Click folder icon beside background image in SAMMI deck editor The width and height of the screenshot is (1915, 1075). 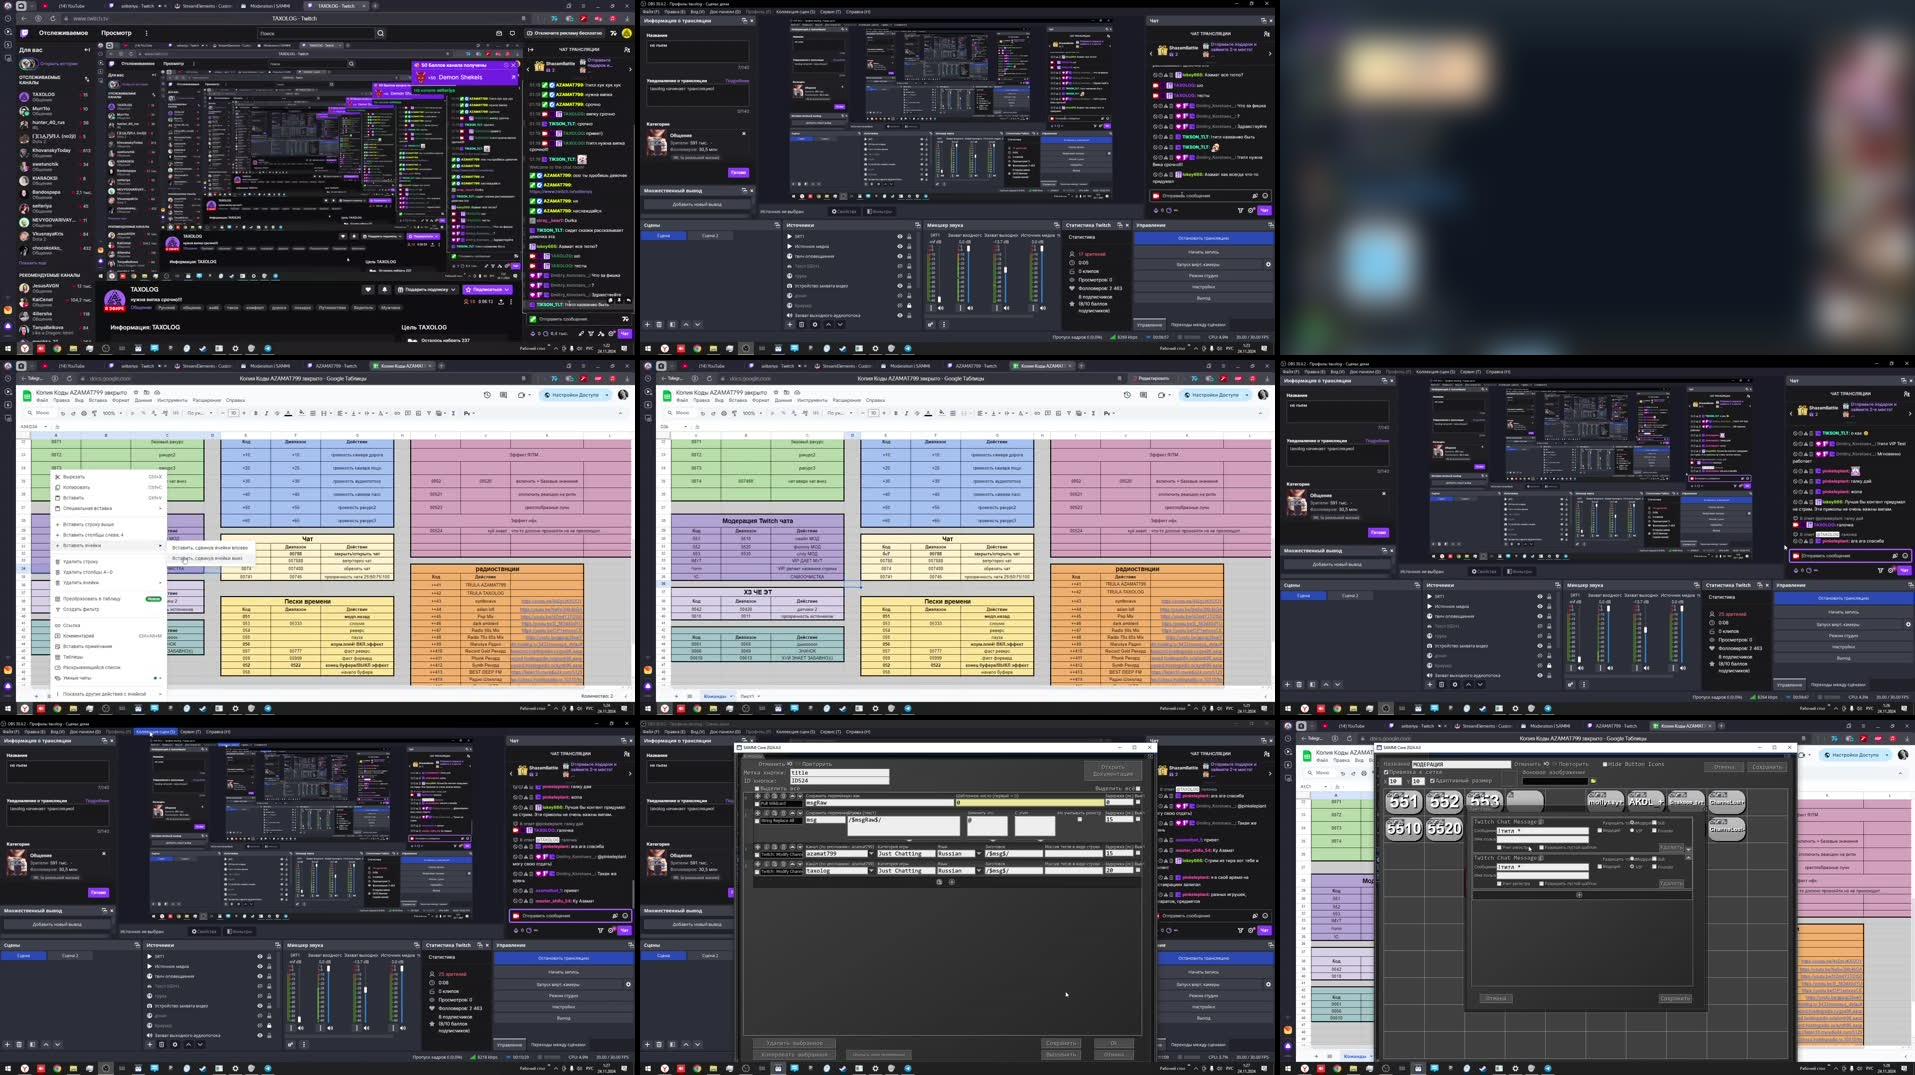[1593, 780]
